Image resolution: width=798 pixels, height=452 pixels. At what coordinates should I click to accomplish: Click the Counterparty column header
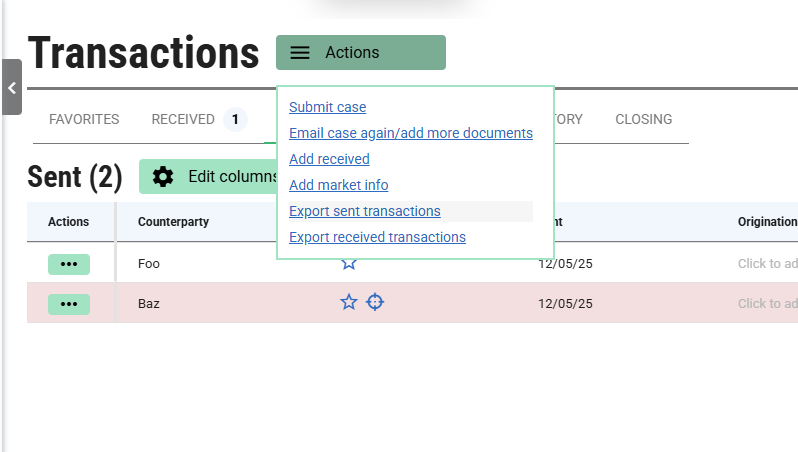point(173,222)
